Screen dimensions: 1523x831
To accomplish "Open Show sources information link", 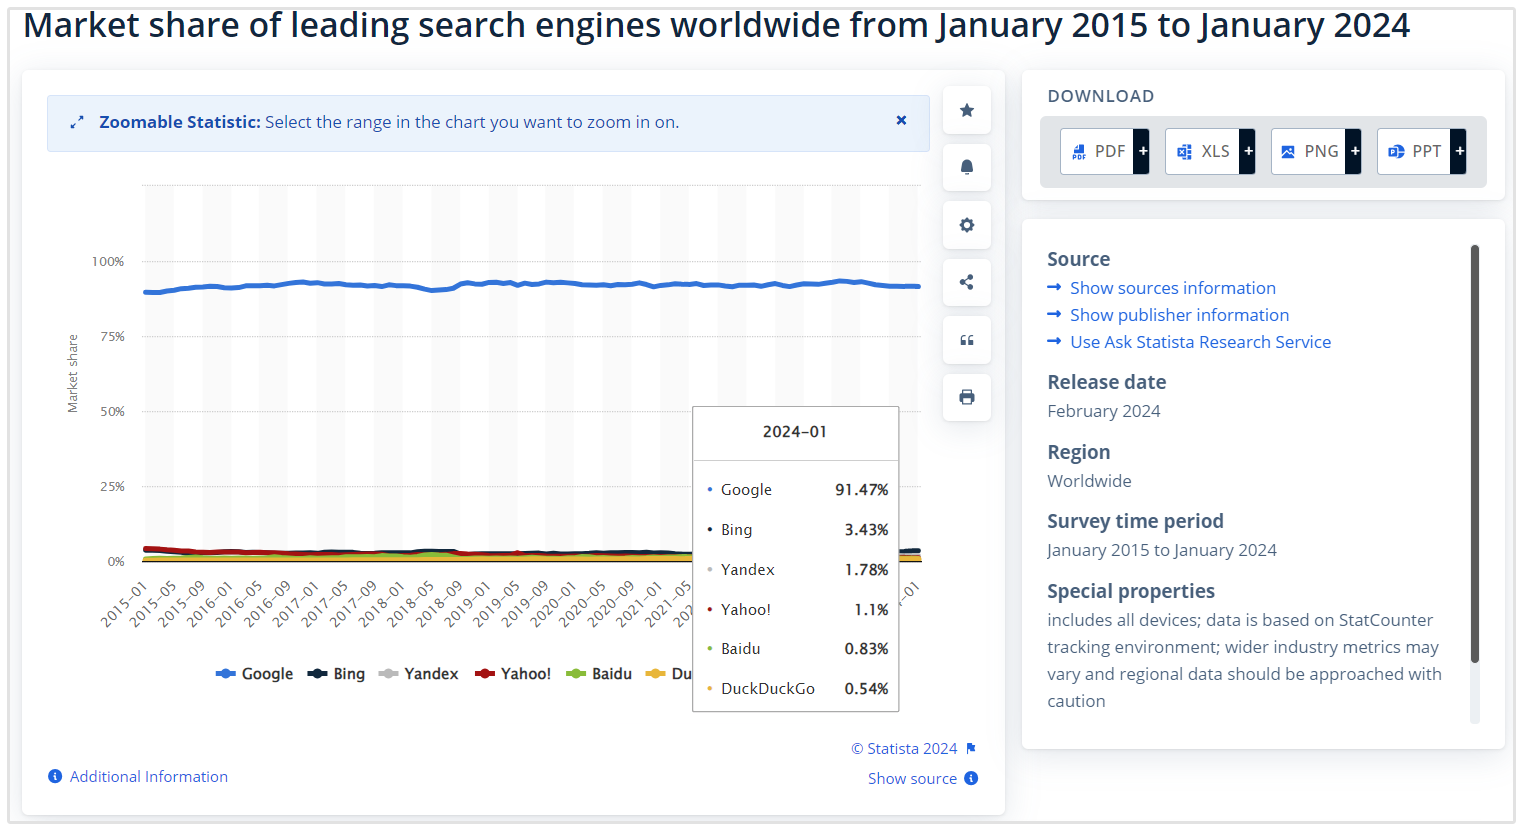I will tap(1172, 288).
